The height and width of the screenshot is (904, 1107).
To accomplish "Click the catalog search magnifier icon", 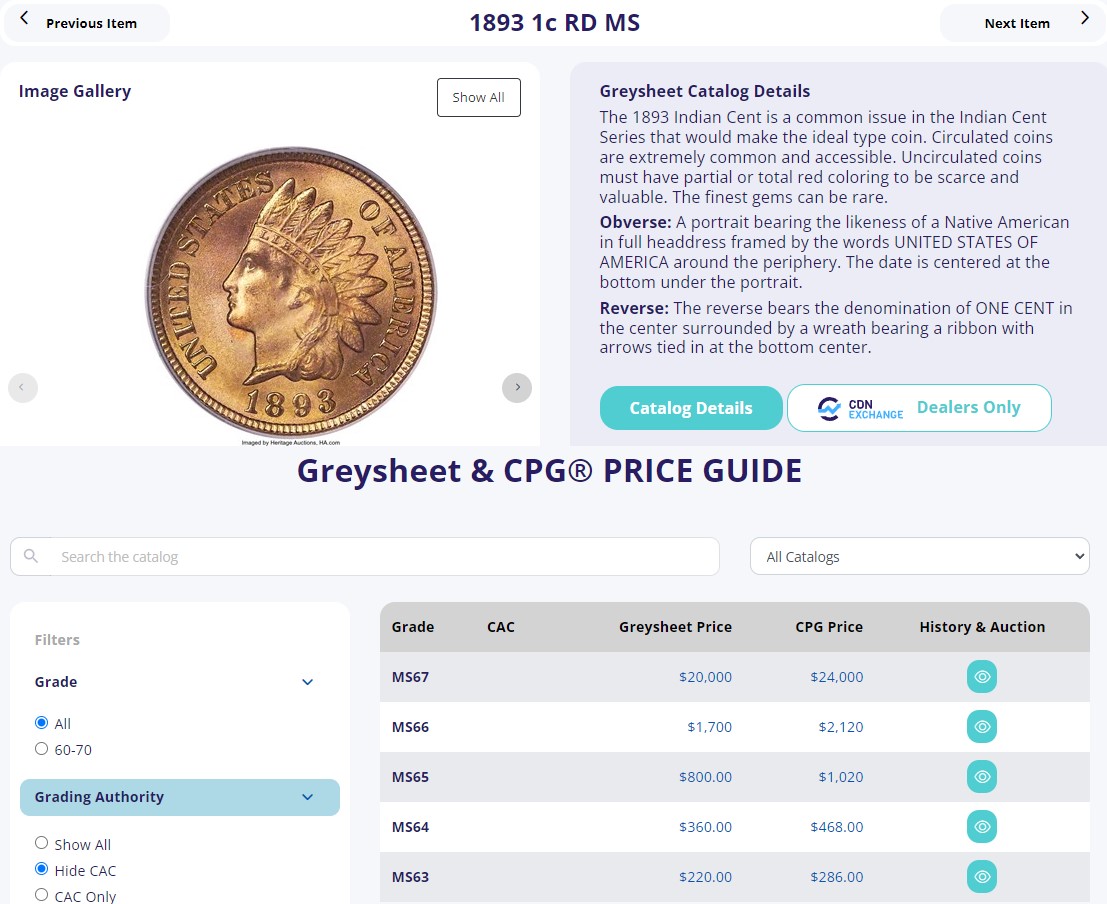I will tap(31, 557).
